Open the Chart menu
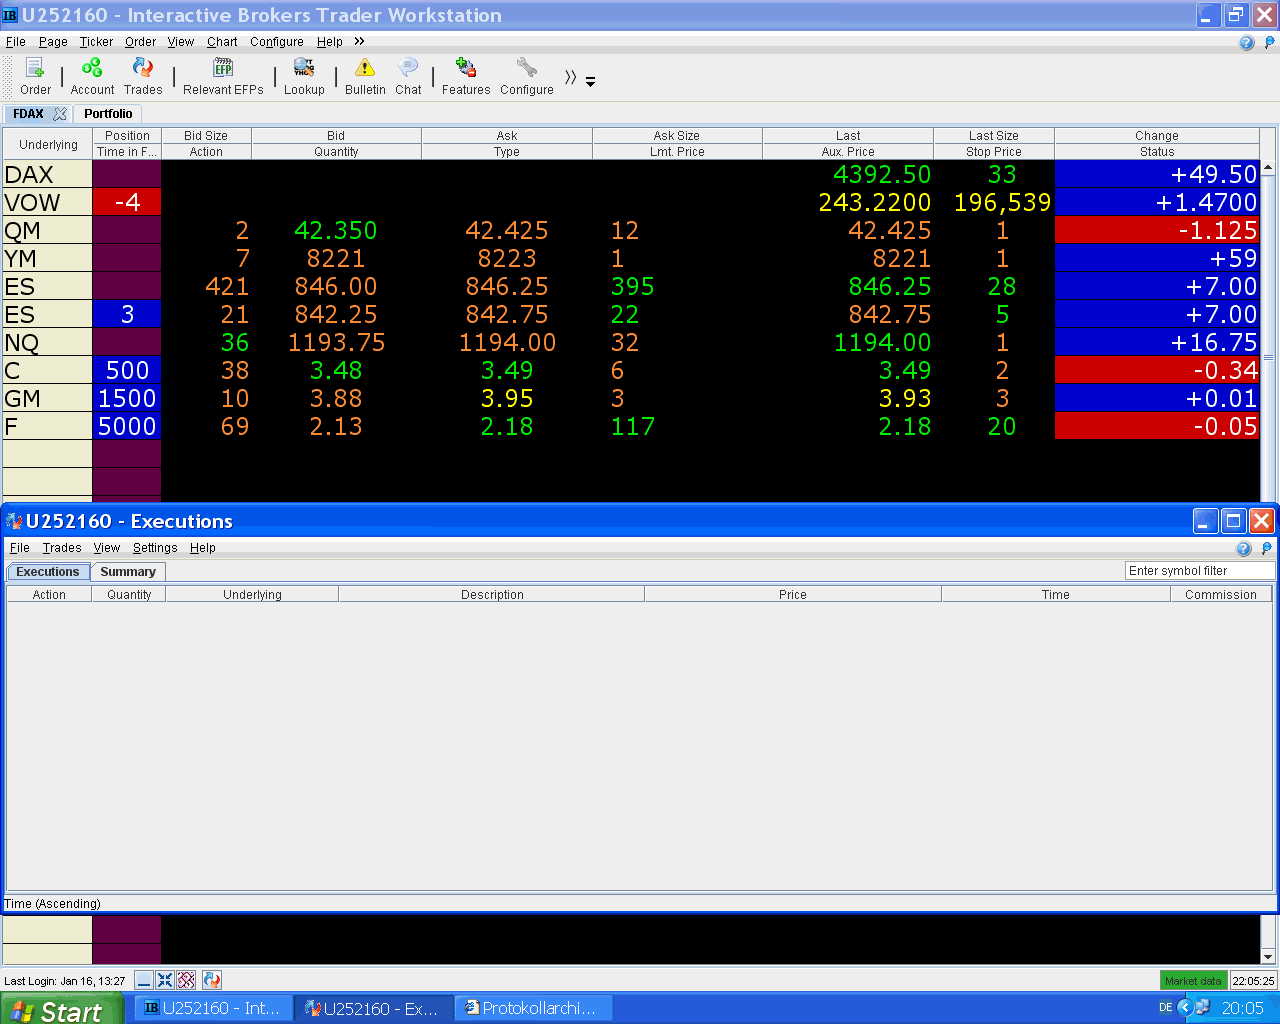The width and height of the screenshot is (1280, 1024). [x=222, y=42]
